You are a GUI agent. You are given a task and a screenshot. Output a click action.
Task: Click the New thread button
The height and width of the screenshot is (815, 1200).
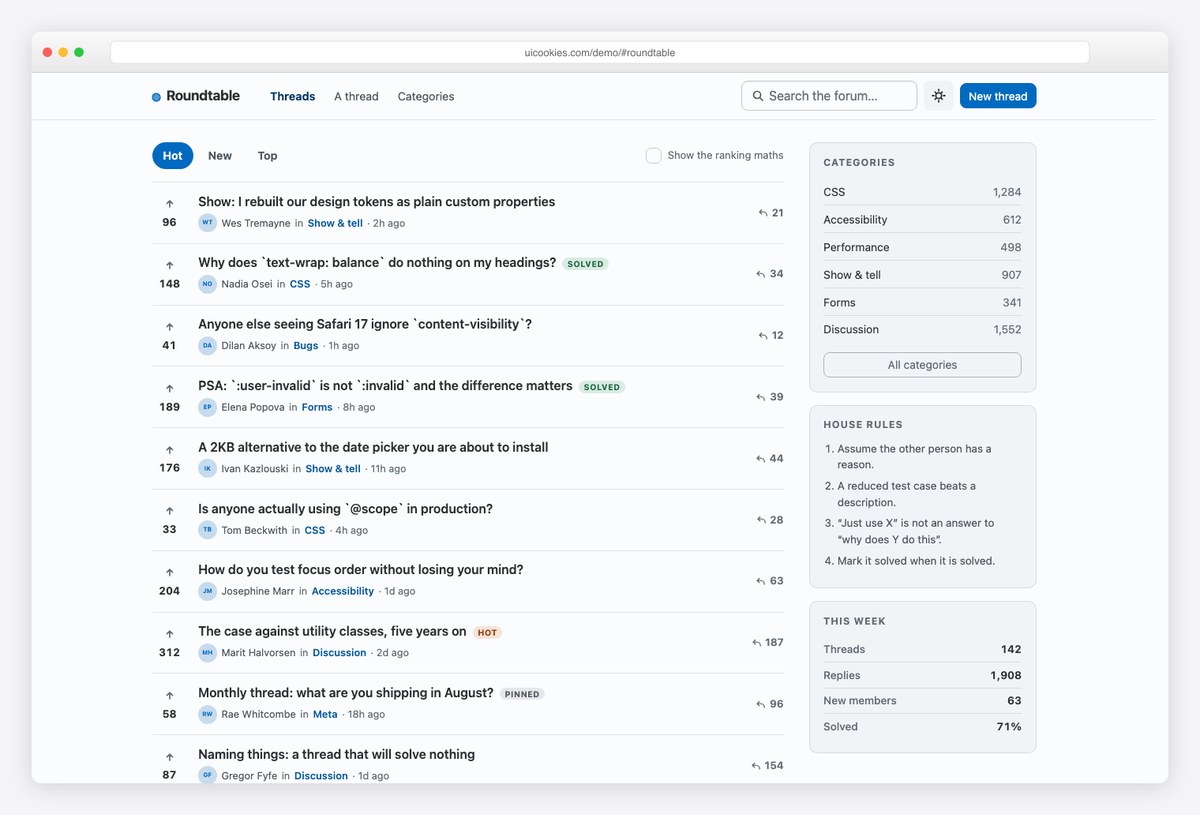click(x=998, y=96)
